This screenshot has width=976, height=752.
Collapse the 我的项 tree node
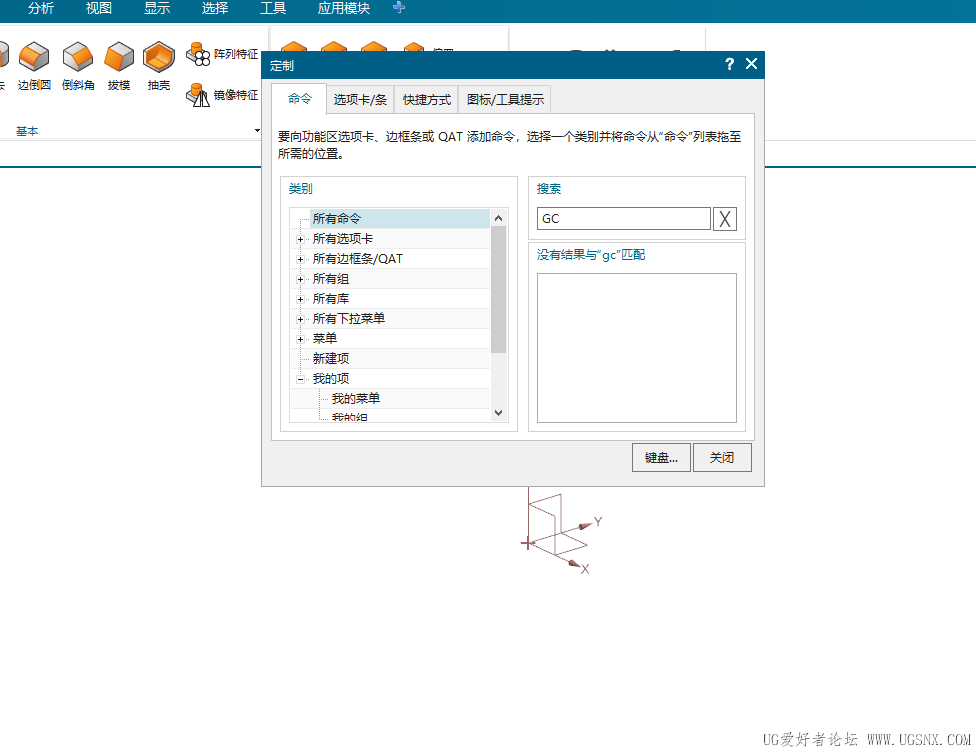click(x=301, y=378)
